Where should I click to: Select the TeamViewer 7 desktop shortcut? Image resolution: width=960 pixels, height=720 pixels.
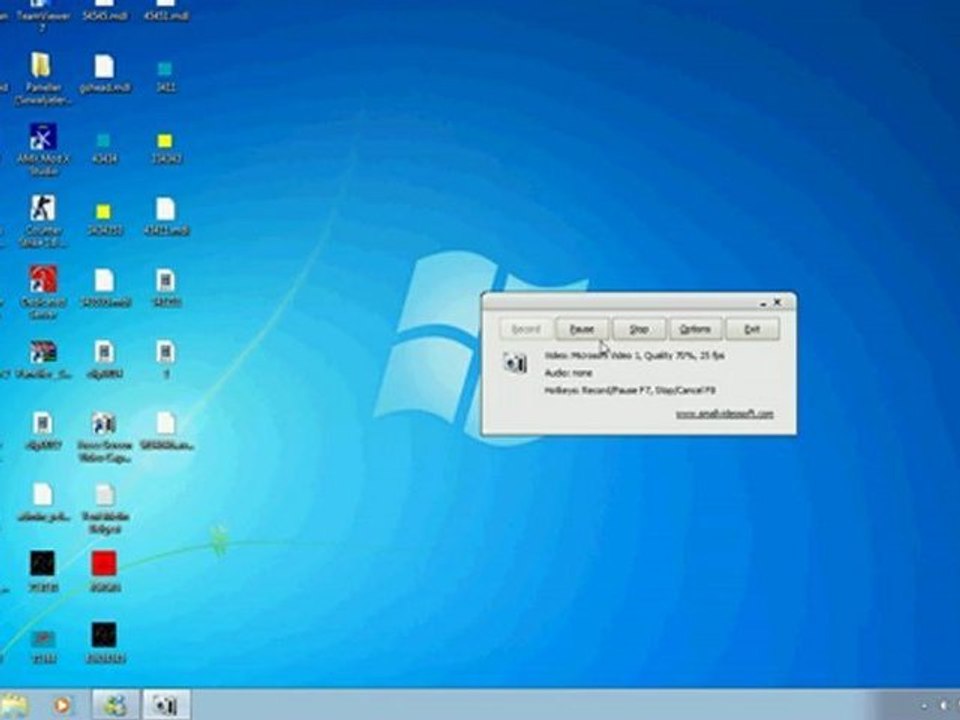coord(42,15)
